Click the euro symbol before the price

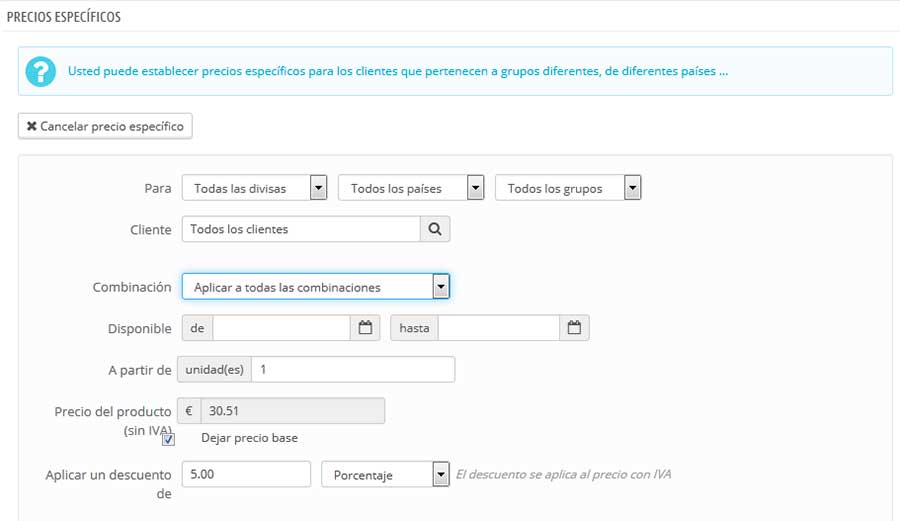[x=189, y=410]
